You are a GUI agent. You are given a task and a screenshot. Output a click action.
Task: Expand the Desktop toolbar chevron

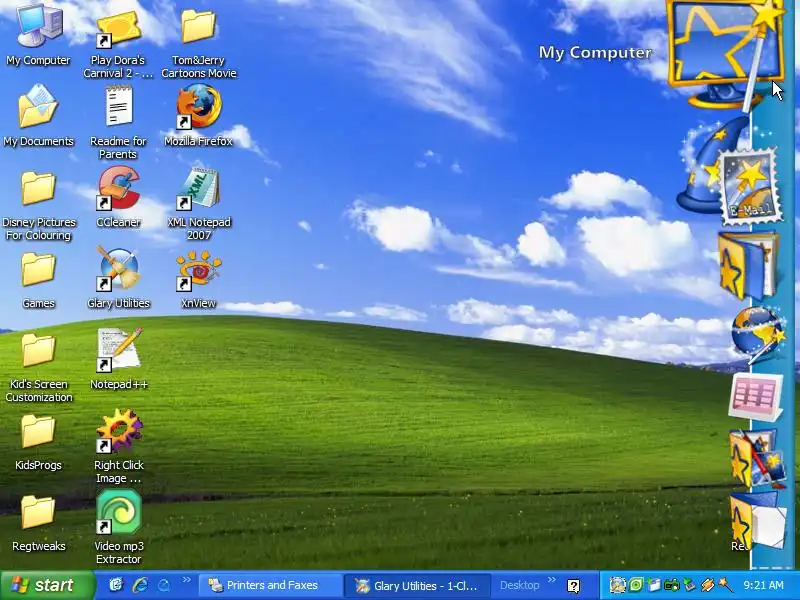552,580
